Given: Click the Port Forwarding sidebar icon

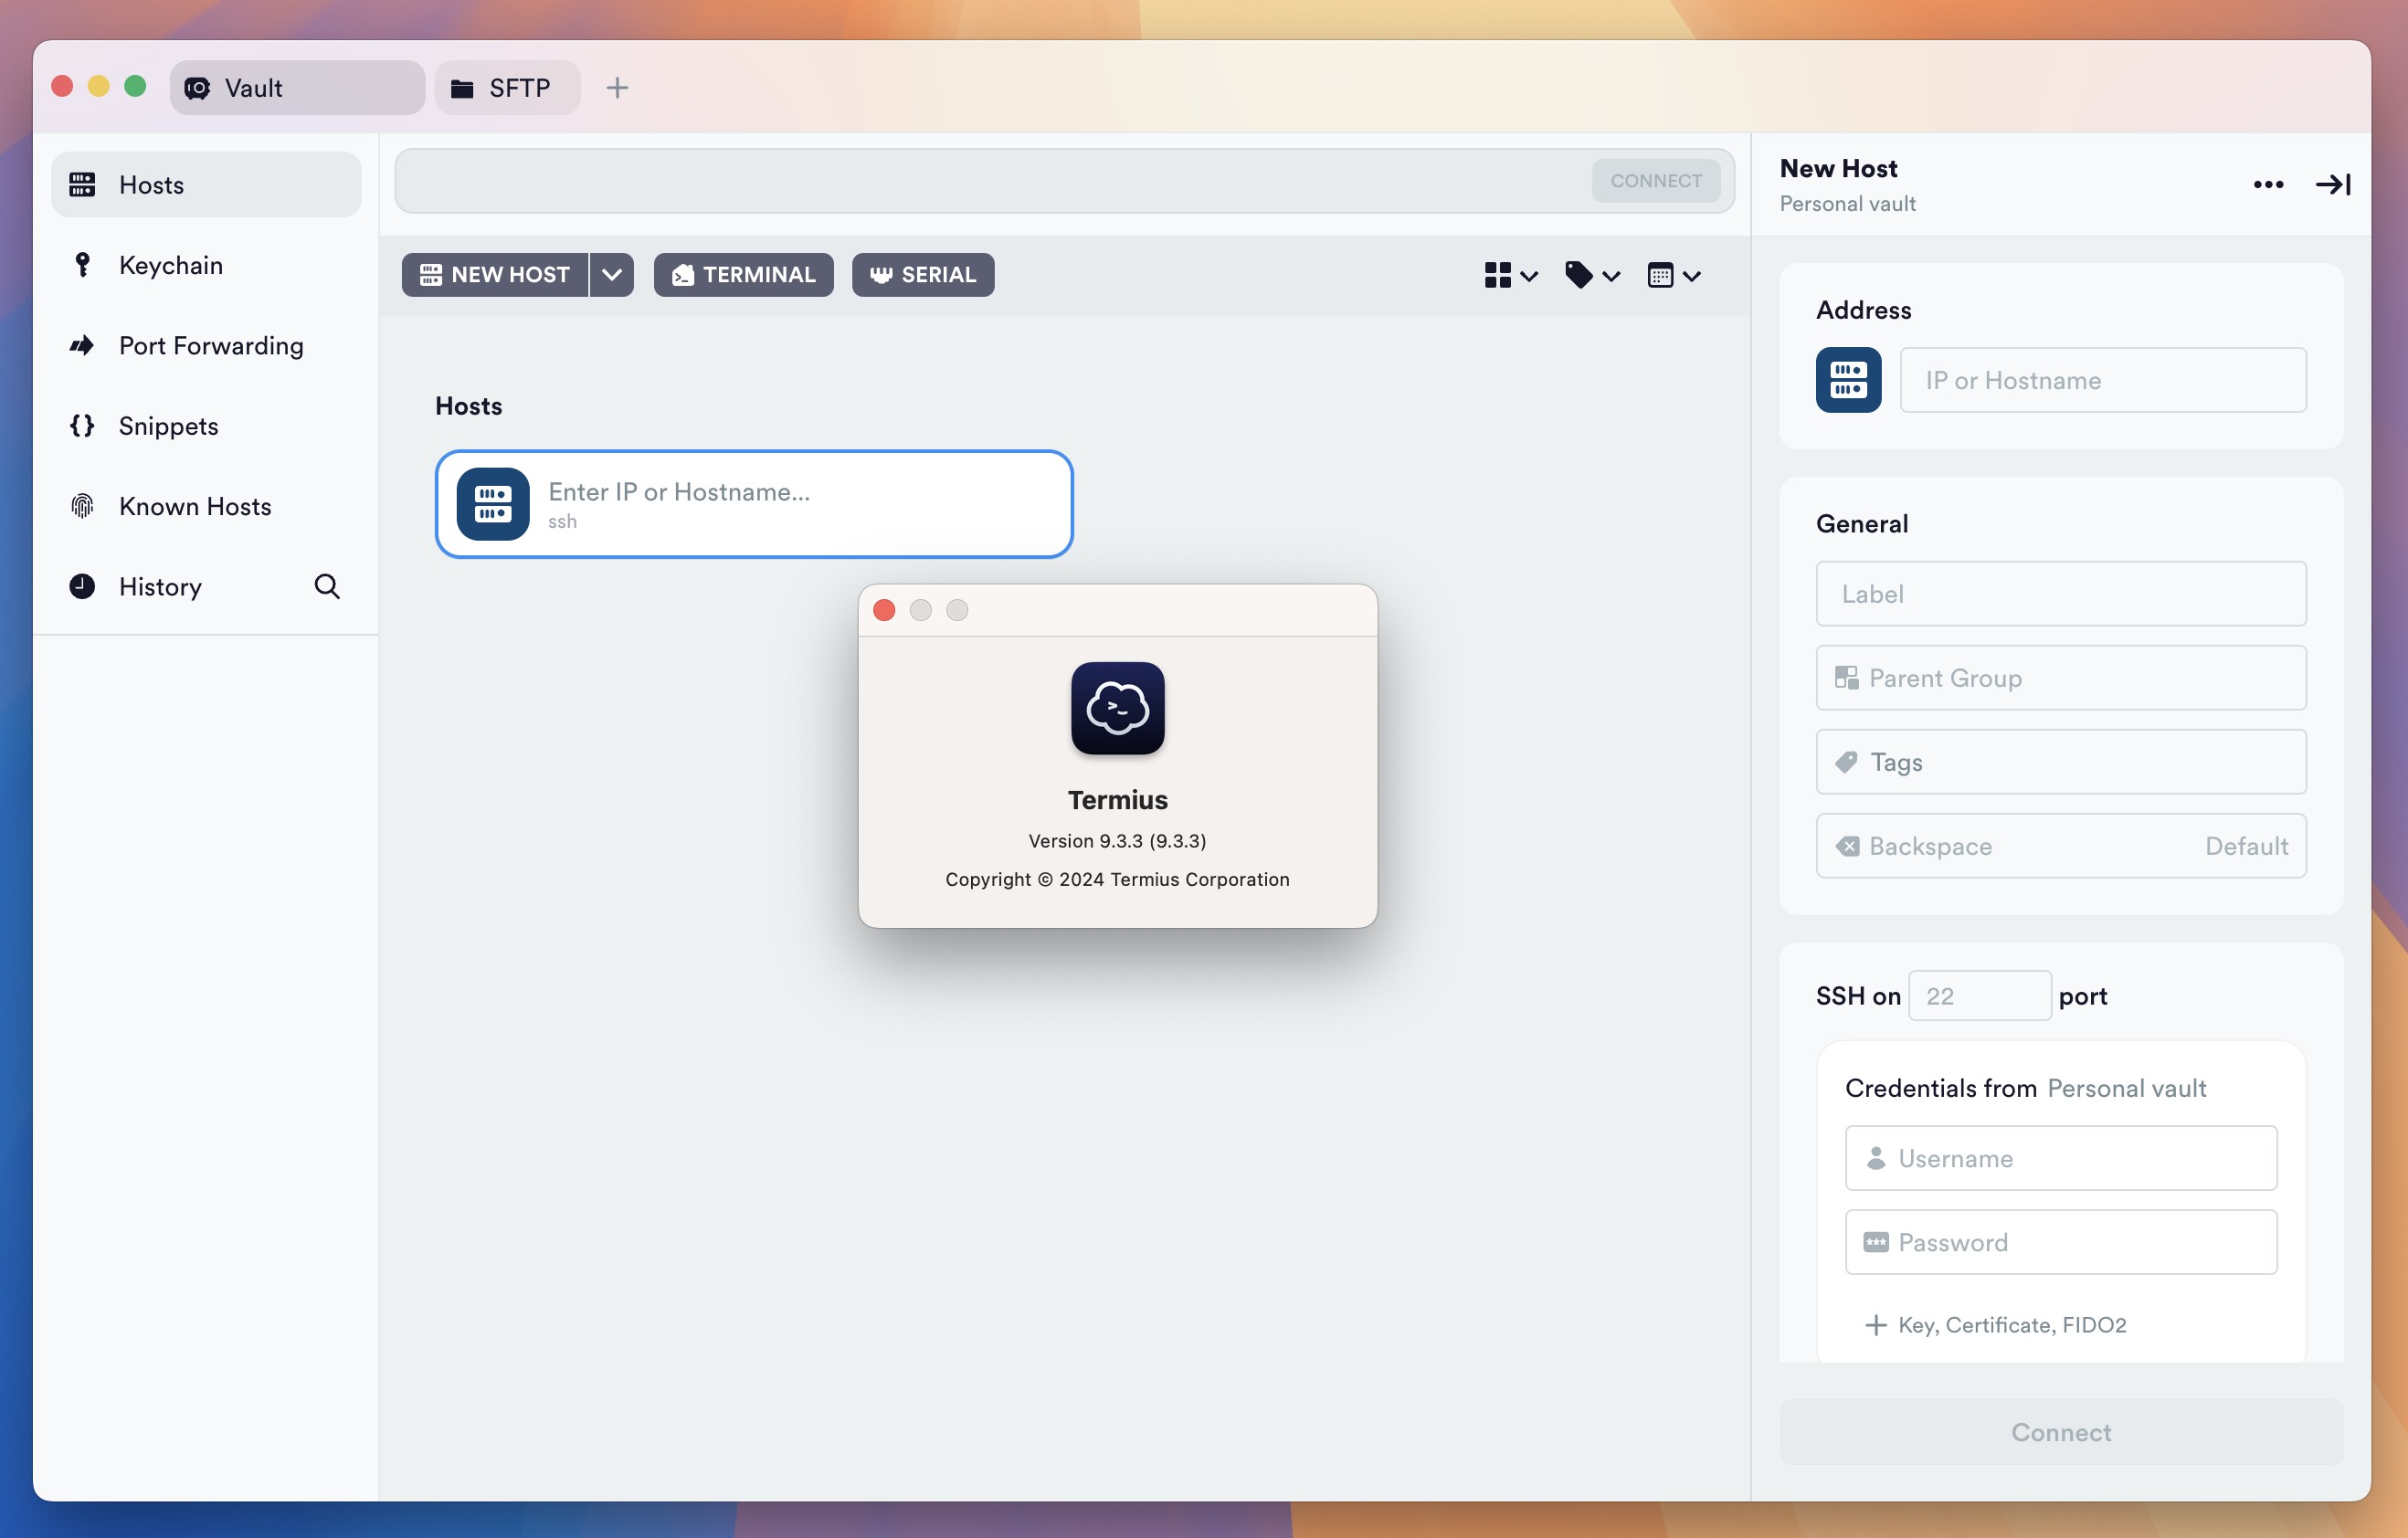Looking at the screenshot, I should 80,344.
